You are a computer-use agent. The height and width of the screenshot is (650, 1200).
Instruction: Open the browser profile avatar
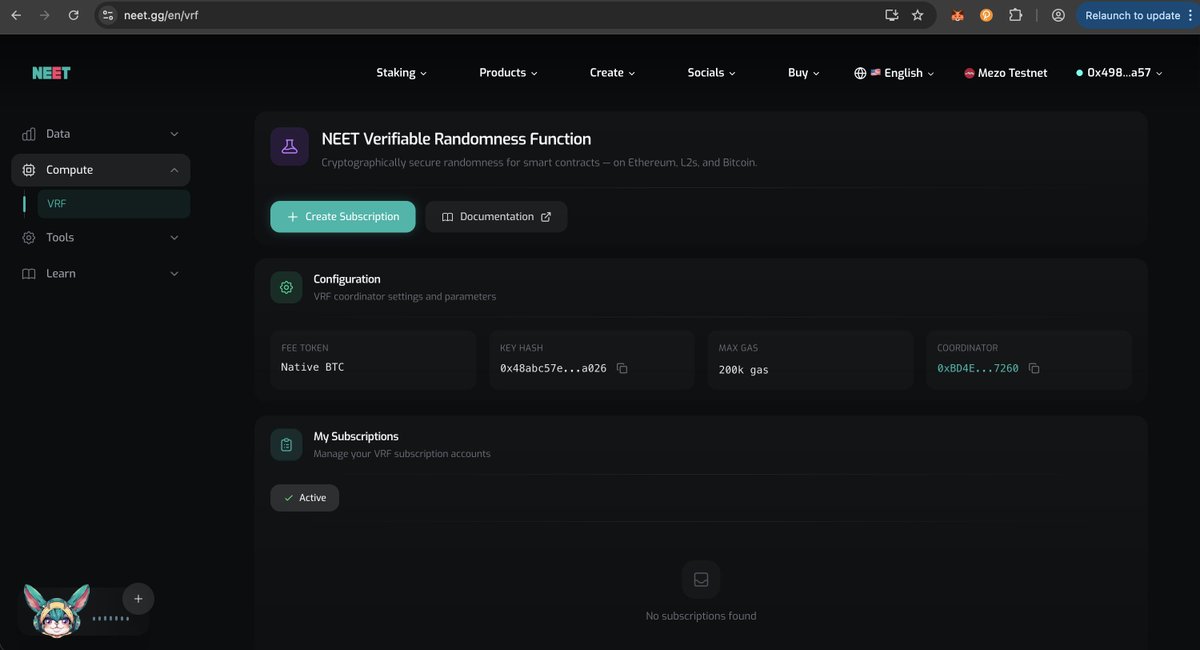(x=1058, y=15)
